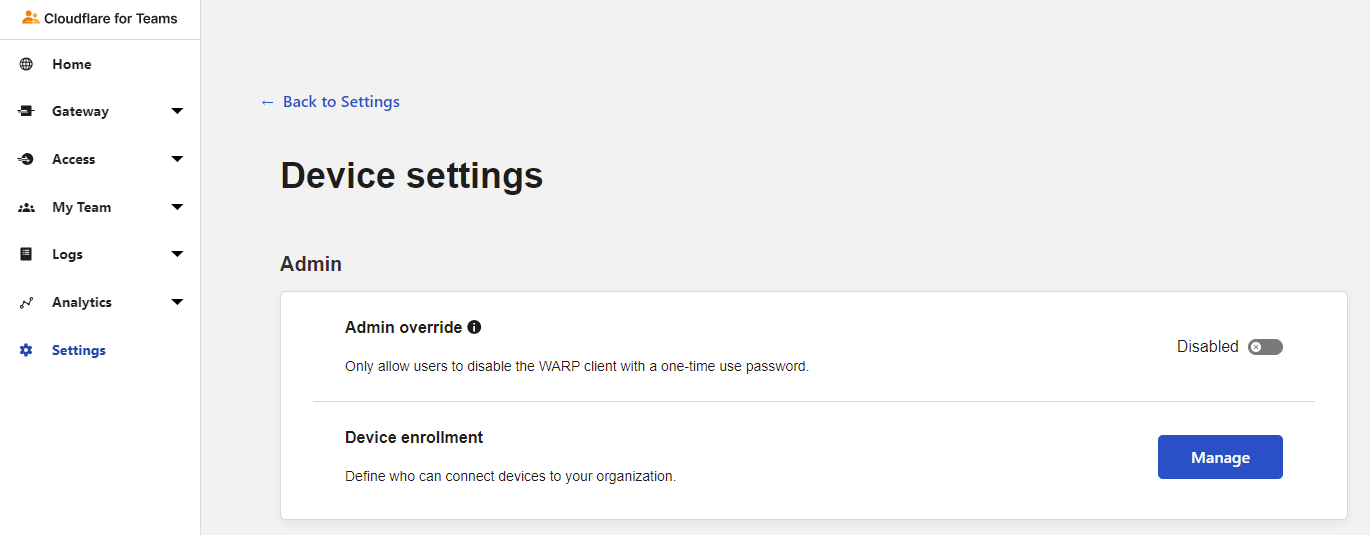This screenshot has width=1370, height=535.
Task: Expand the Logs dropdown arrow
Action: (177, 254)
